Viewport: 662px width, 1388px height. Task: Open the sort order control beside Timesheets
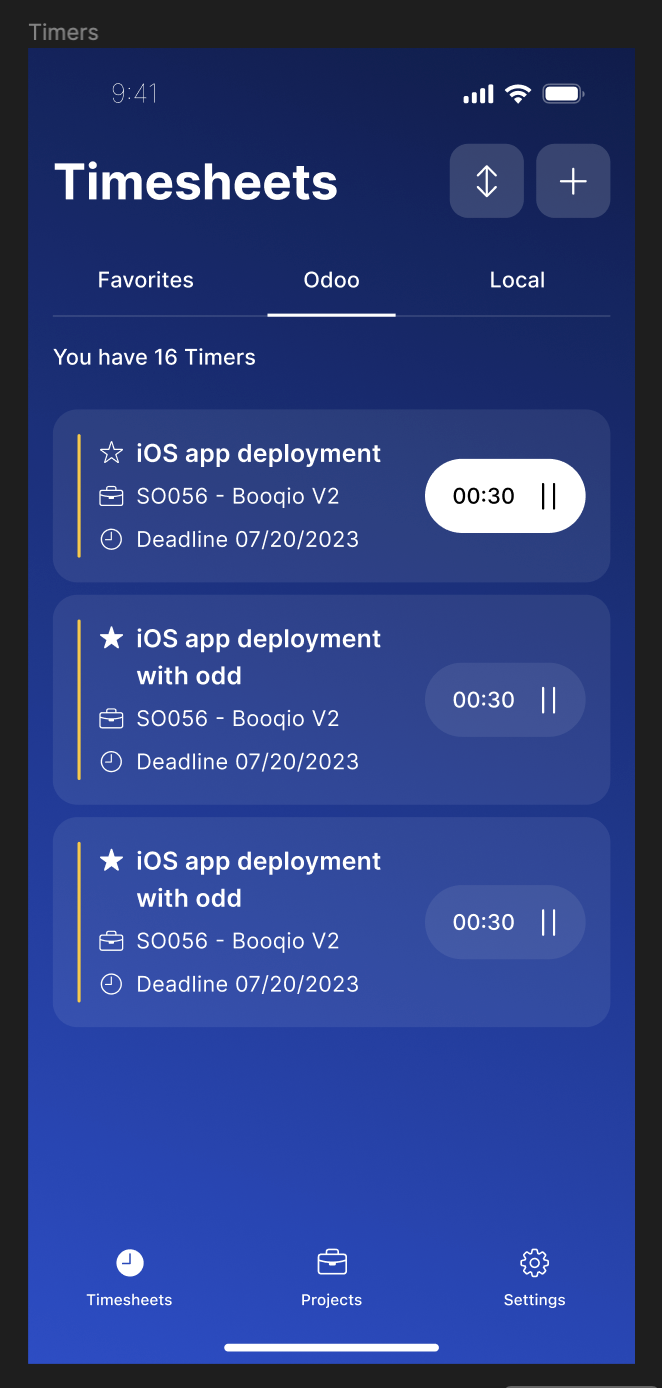(x=486, y=181)
